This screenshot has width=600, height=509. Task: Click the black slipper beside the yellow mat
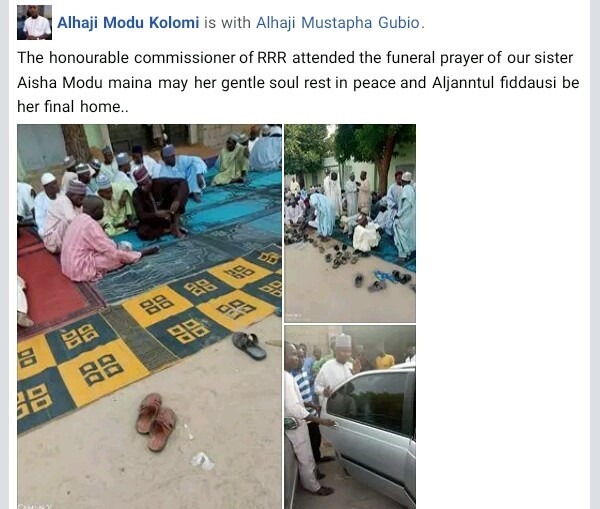[x=249, y=345]
